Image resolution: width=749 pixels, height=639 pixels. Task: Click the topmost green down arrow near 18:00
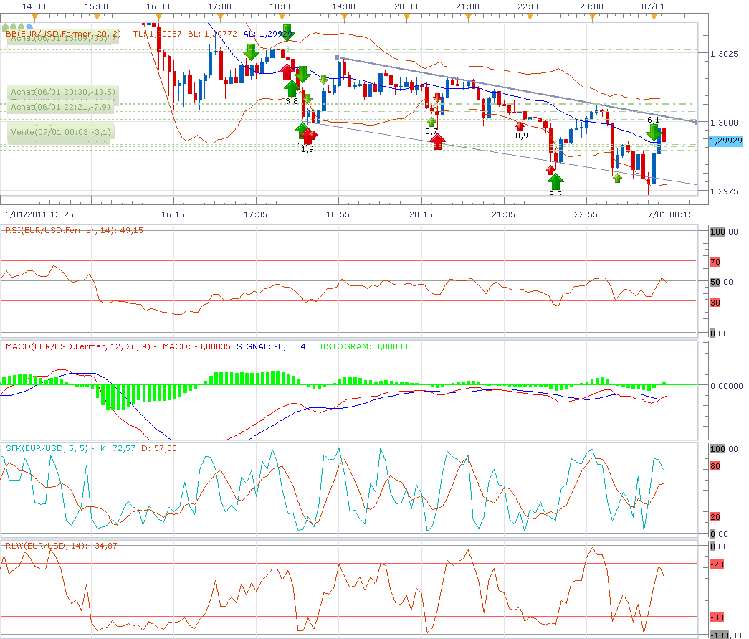[288, 31]
